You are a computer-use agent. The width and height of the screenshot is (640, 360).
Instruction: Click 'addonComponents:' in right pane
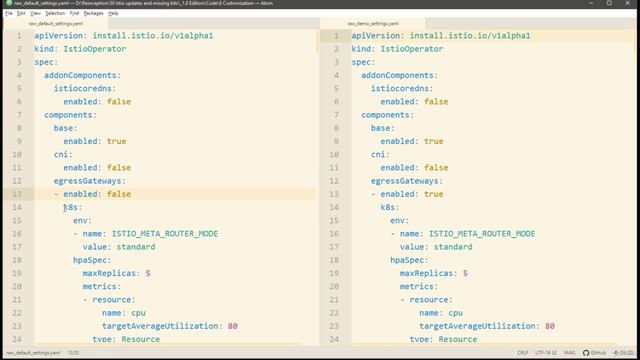click(400, 75)
